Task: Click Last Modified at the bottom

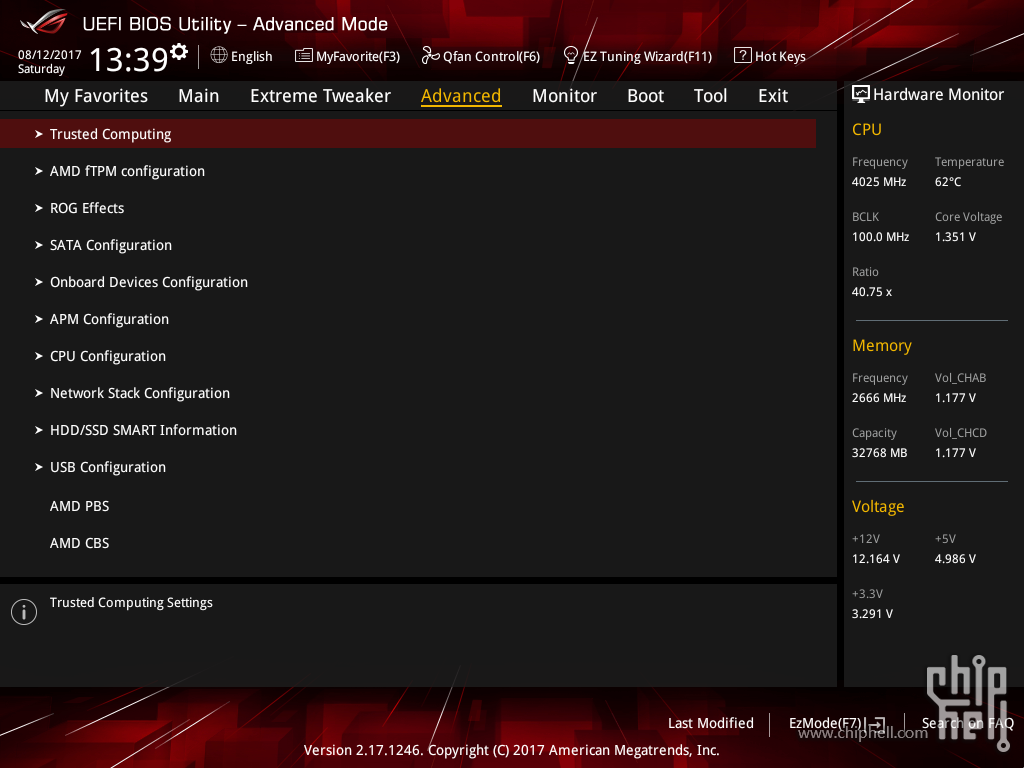Action: point(711,723)
